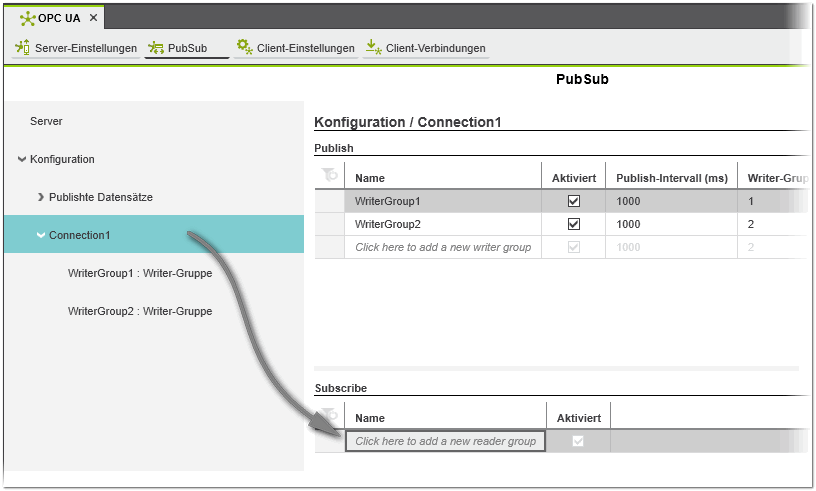Viewport: 816px width, 491px height.
Task: Sort by Publish-Intervall (ms) column header
Action: [x=672, y=178]
